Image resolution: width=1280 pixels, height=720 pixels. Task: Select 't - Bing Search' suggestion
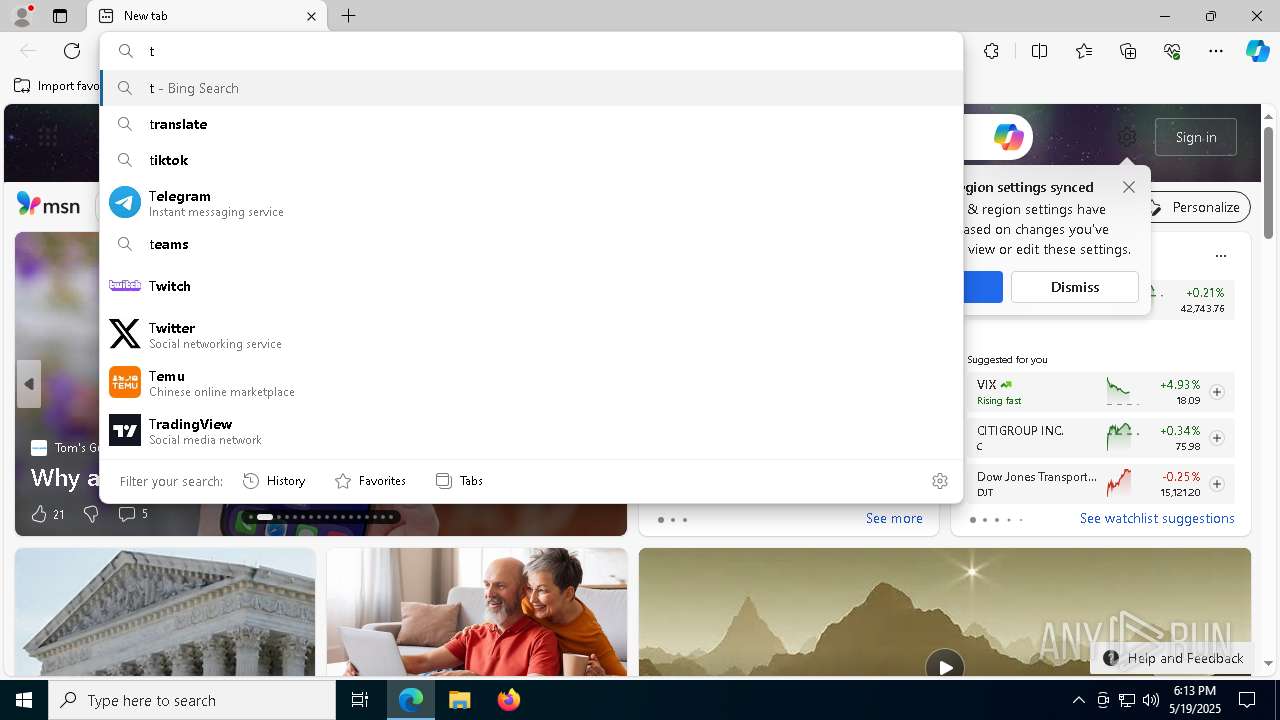click(531, 88)
